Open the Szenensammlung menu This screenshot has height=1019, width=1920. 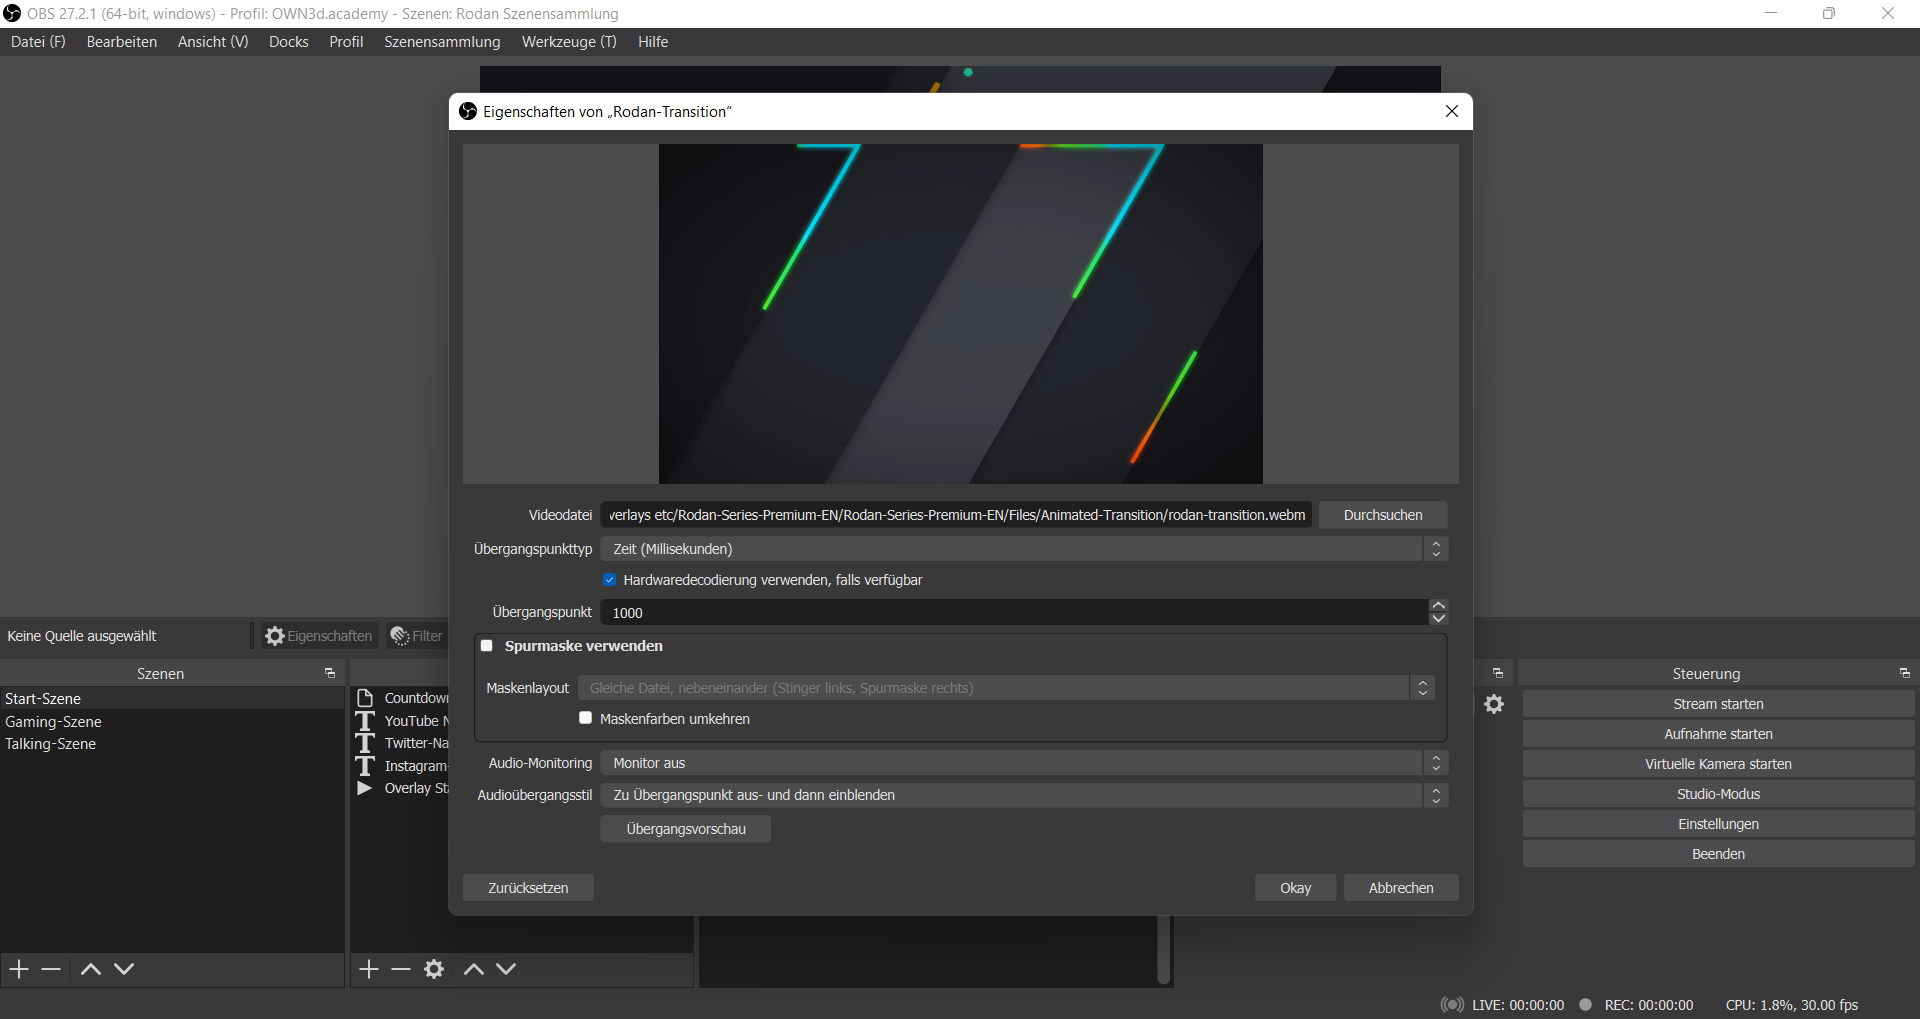442,42
